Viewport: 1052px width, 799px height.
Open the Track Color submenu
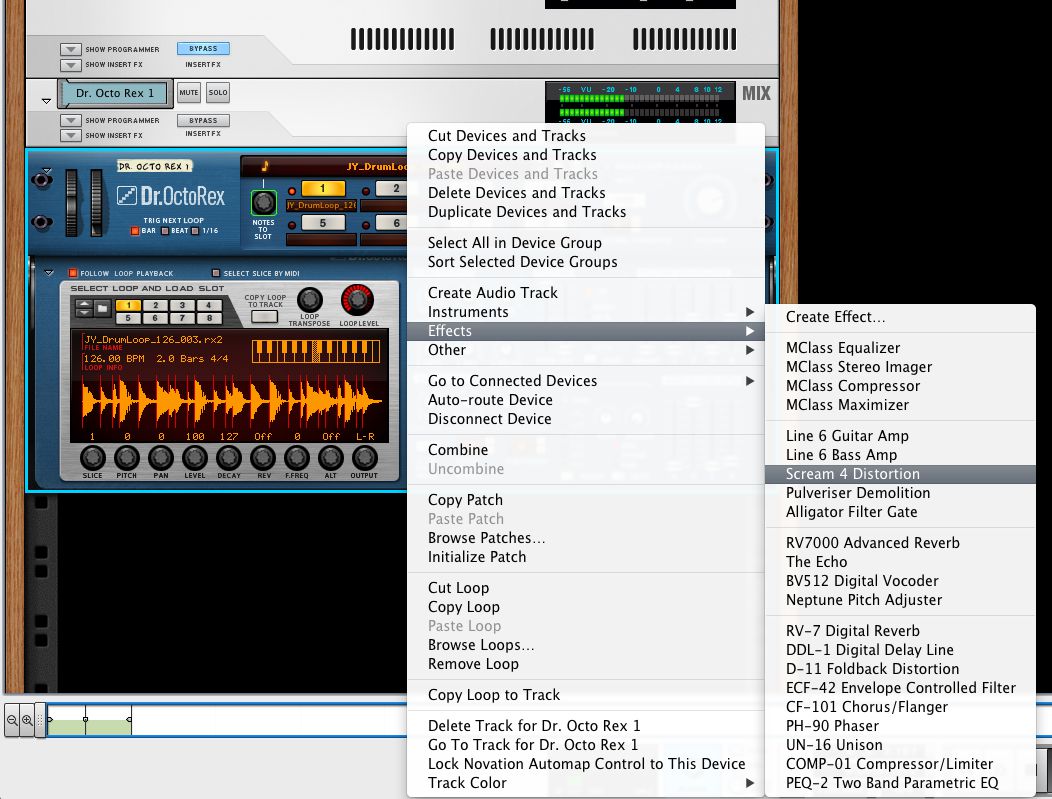(x=586, y=783)
